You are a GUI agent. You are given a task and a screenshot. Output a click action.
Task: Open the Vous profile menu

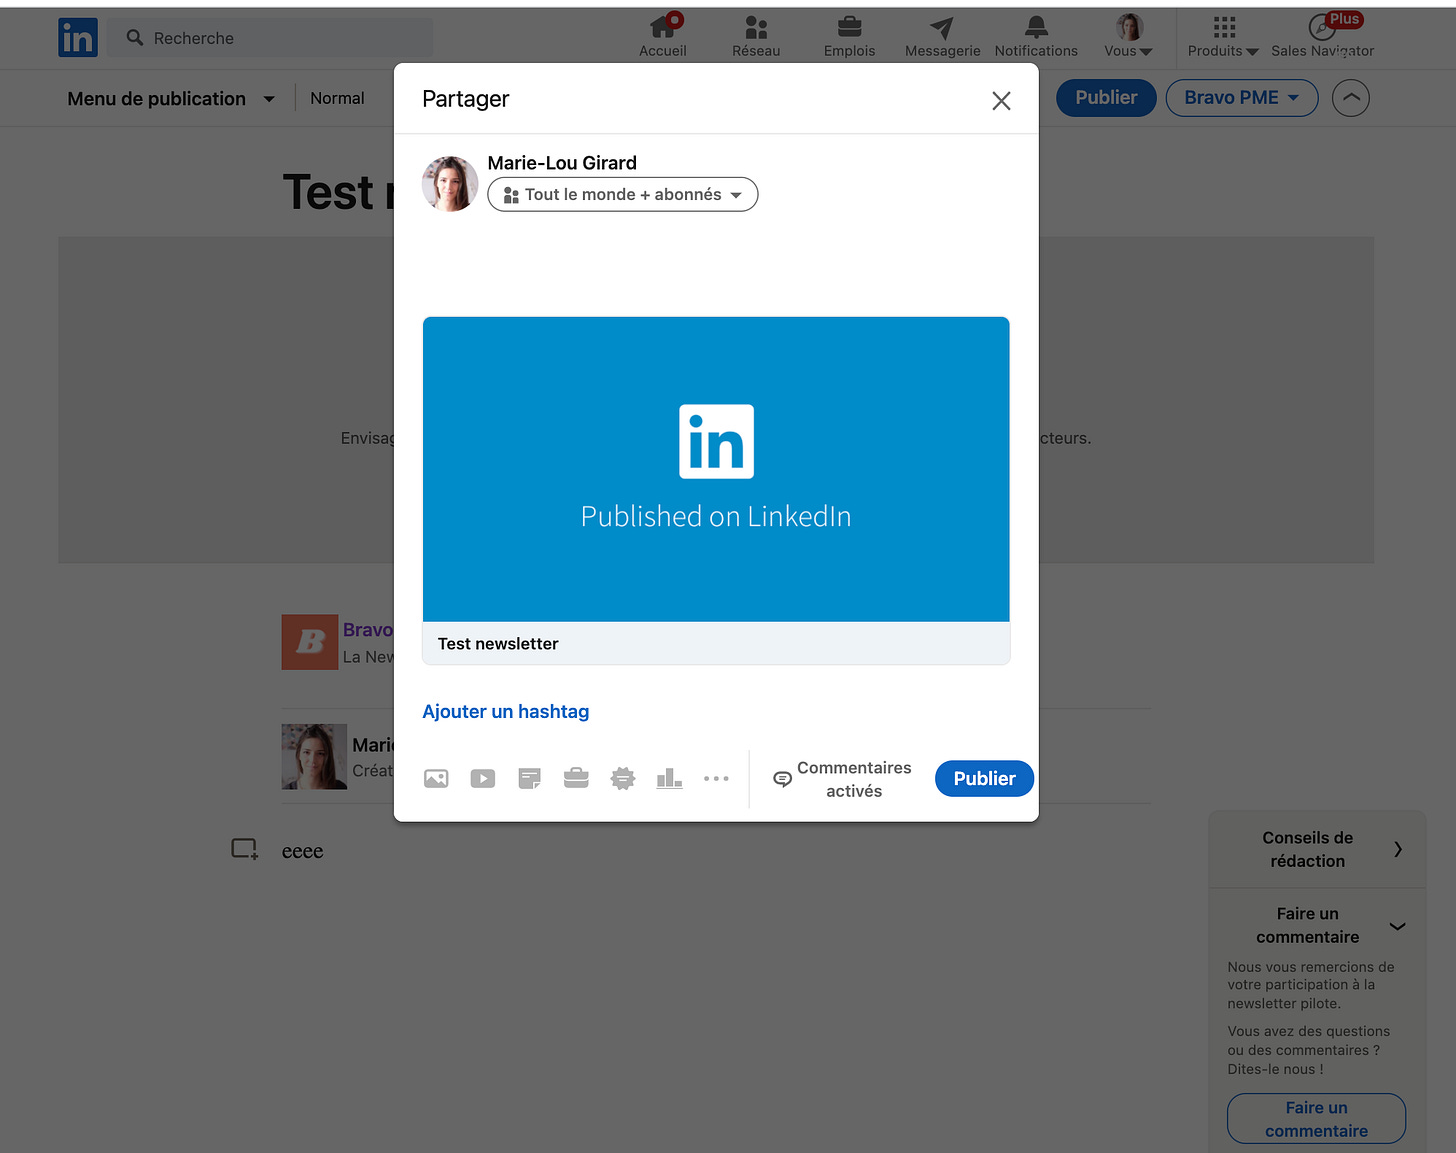pyautogui.click(x=1129, y=36)
